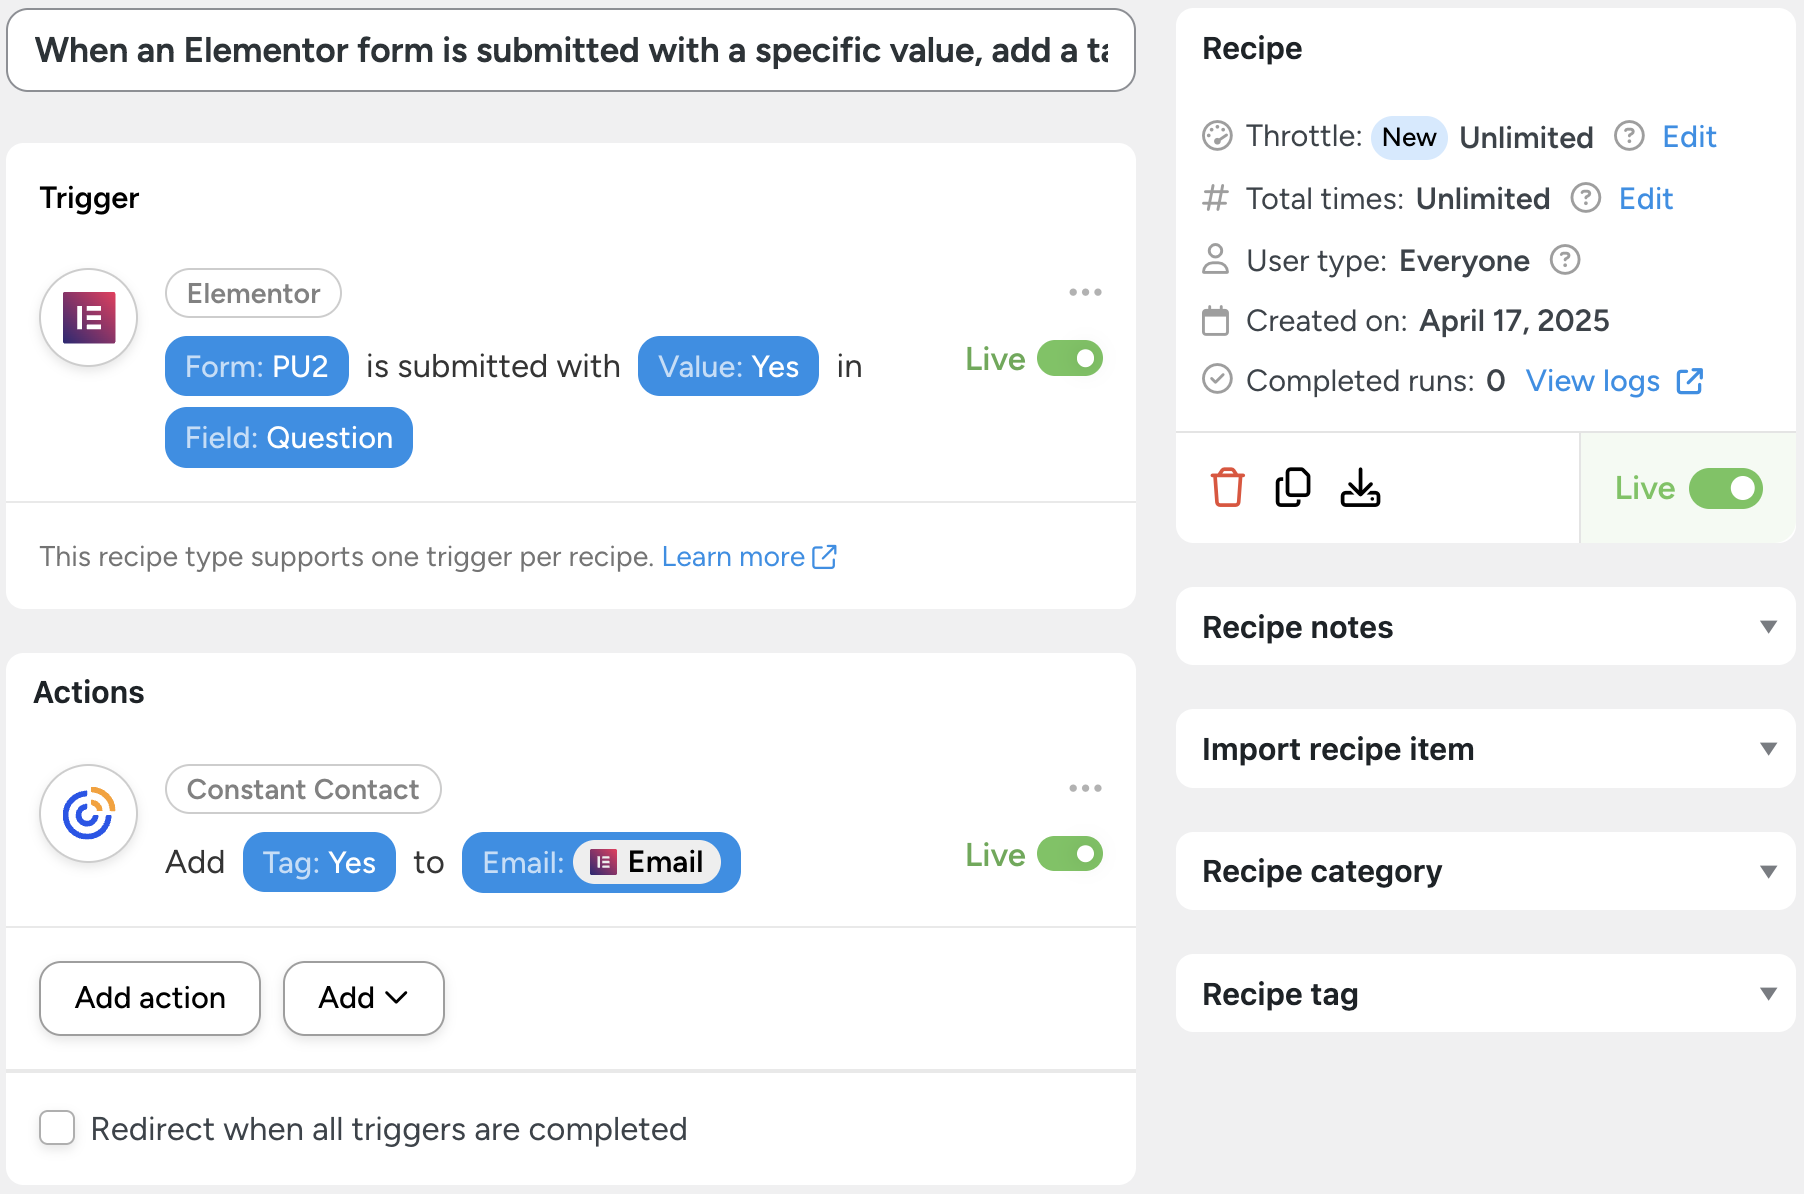Click the Add action button
Viewport: 1804px width, 1194px height.
(x=150, y=998)
